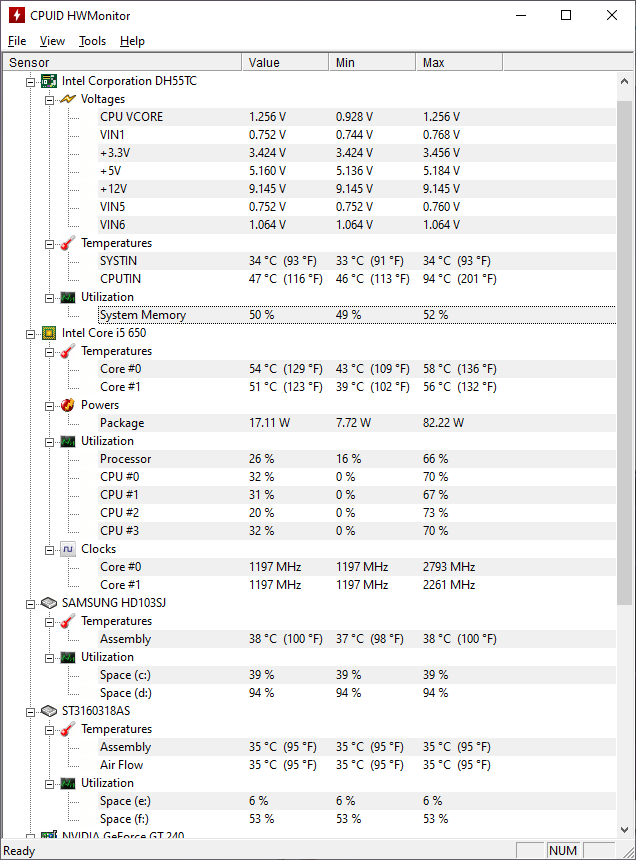
Task: Click the CPU chip icon beside Intel Core i5 650
Action: (49, 333)
